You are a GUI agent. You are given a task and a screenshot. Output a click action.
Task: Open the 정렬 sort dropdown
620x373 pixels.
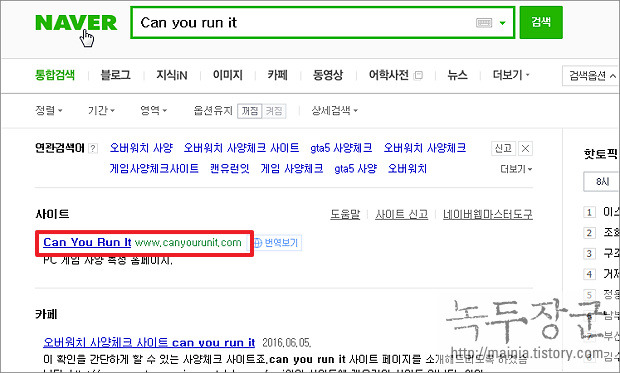coord(49,110)
